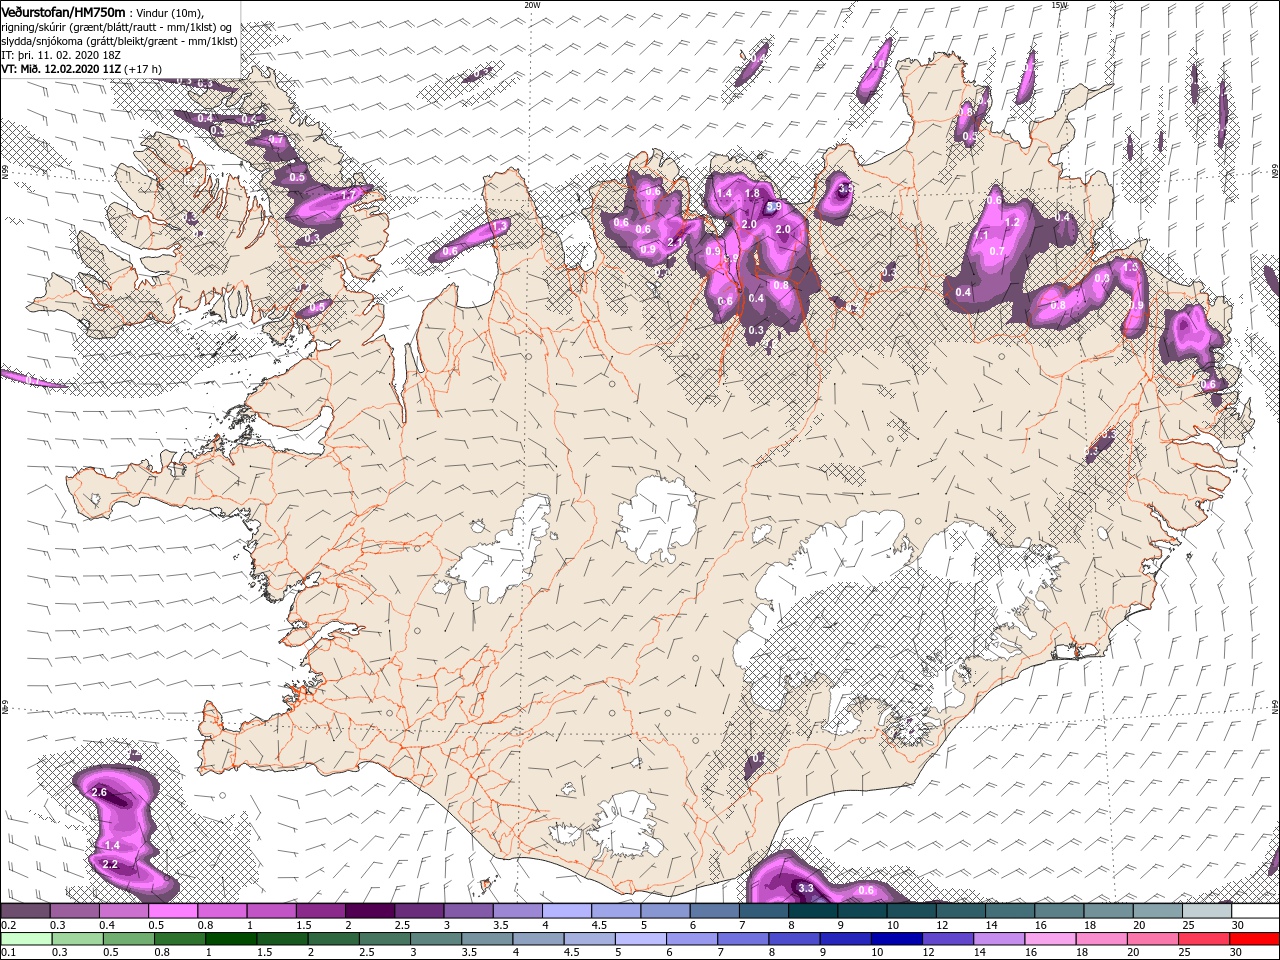
Task: Click the 2.6 value in southwest snow blob
Action: click(99, 792)
